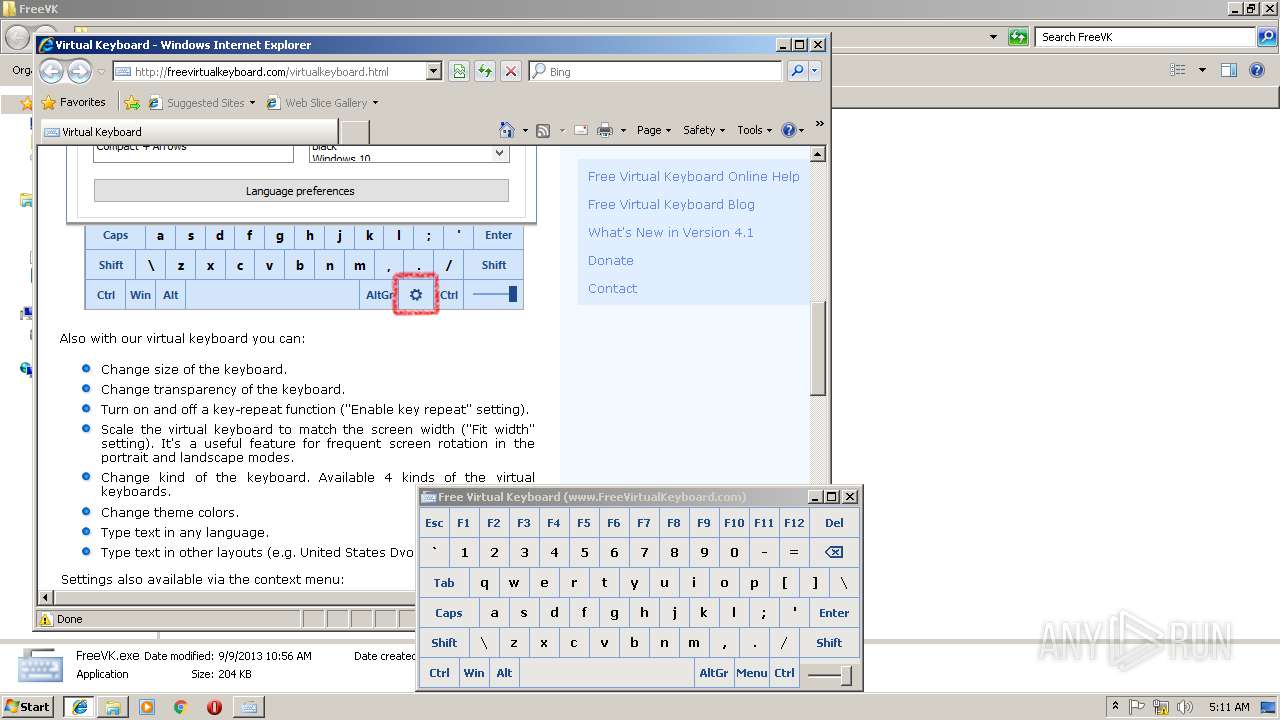Screen dimensions: 1280x720
Task: Click the settings gear in keyboard picture
Action: (x=416, y=295)
